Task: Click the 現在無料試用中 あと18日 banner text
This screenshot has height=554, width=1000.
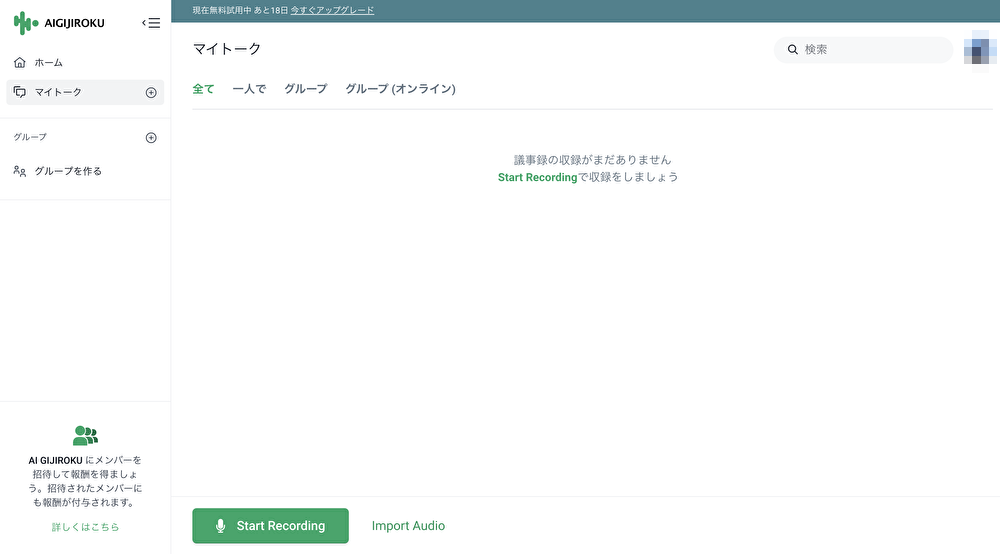Action: click(240, 10)
